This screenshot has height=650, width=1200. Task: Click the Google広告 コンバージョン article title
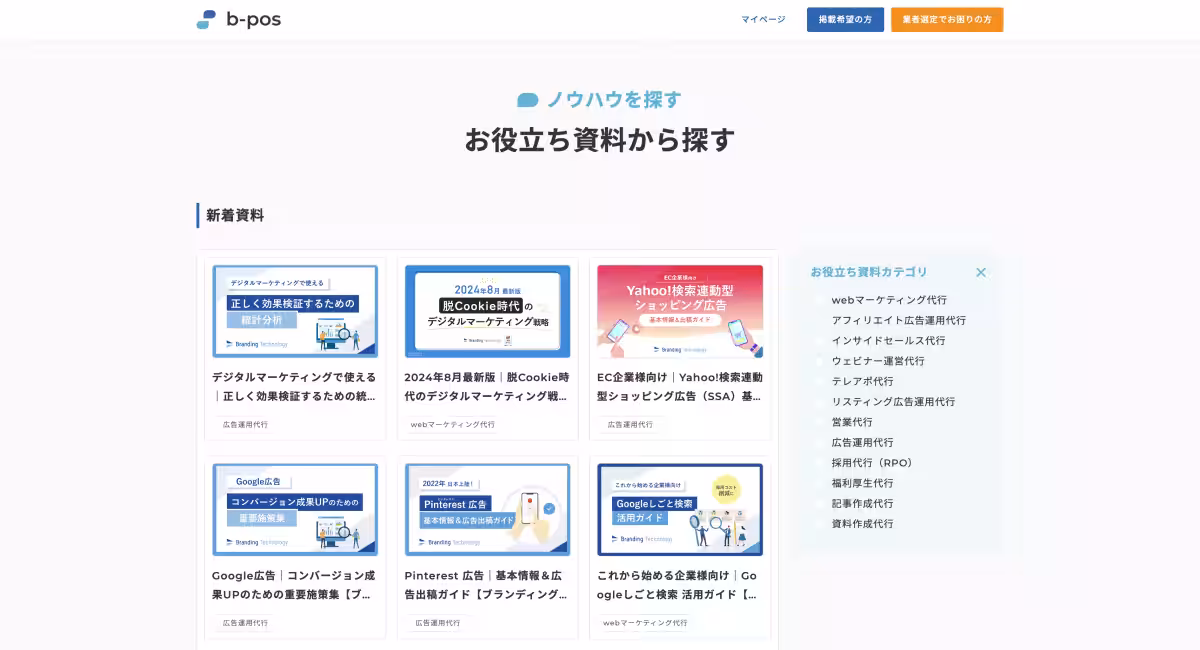click(x=295, y=586)
